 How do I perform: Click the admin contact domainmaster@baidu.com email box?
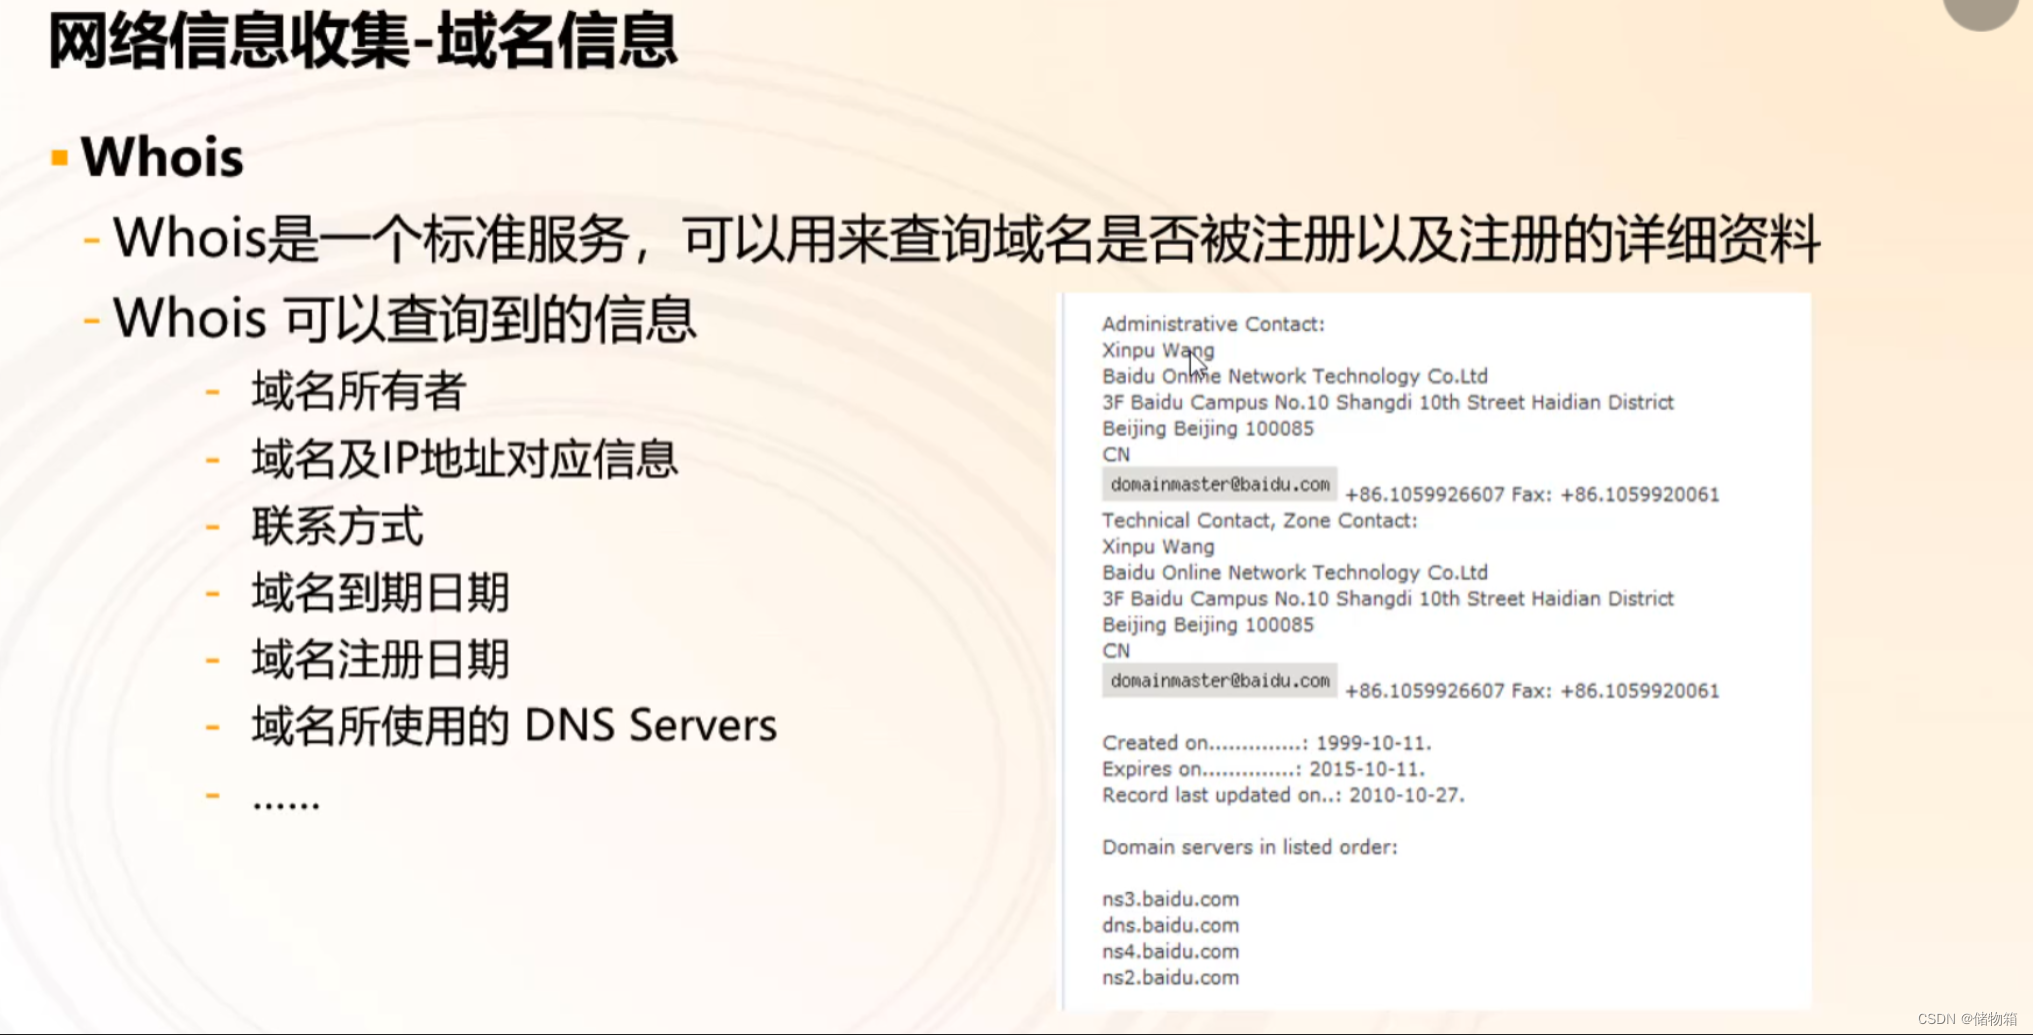(x=1220, y=484)
